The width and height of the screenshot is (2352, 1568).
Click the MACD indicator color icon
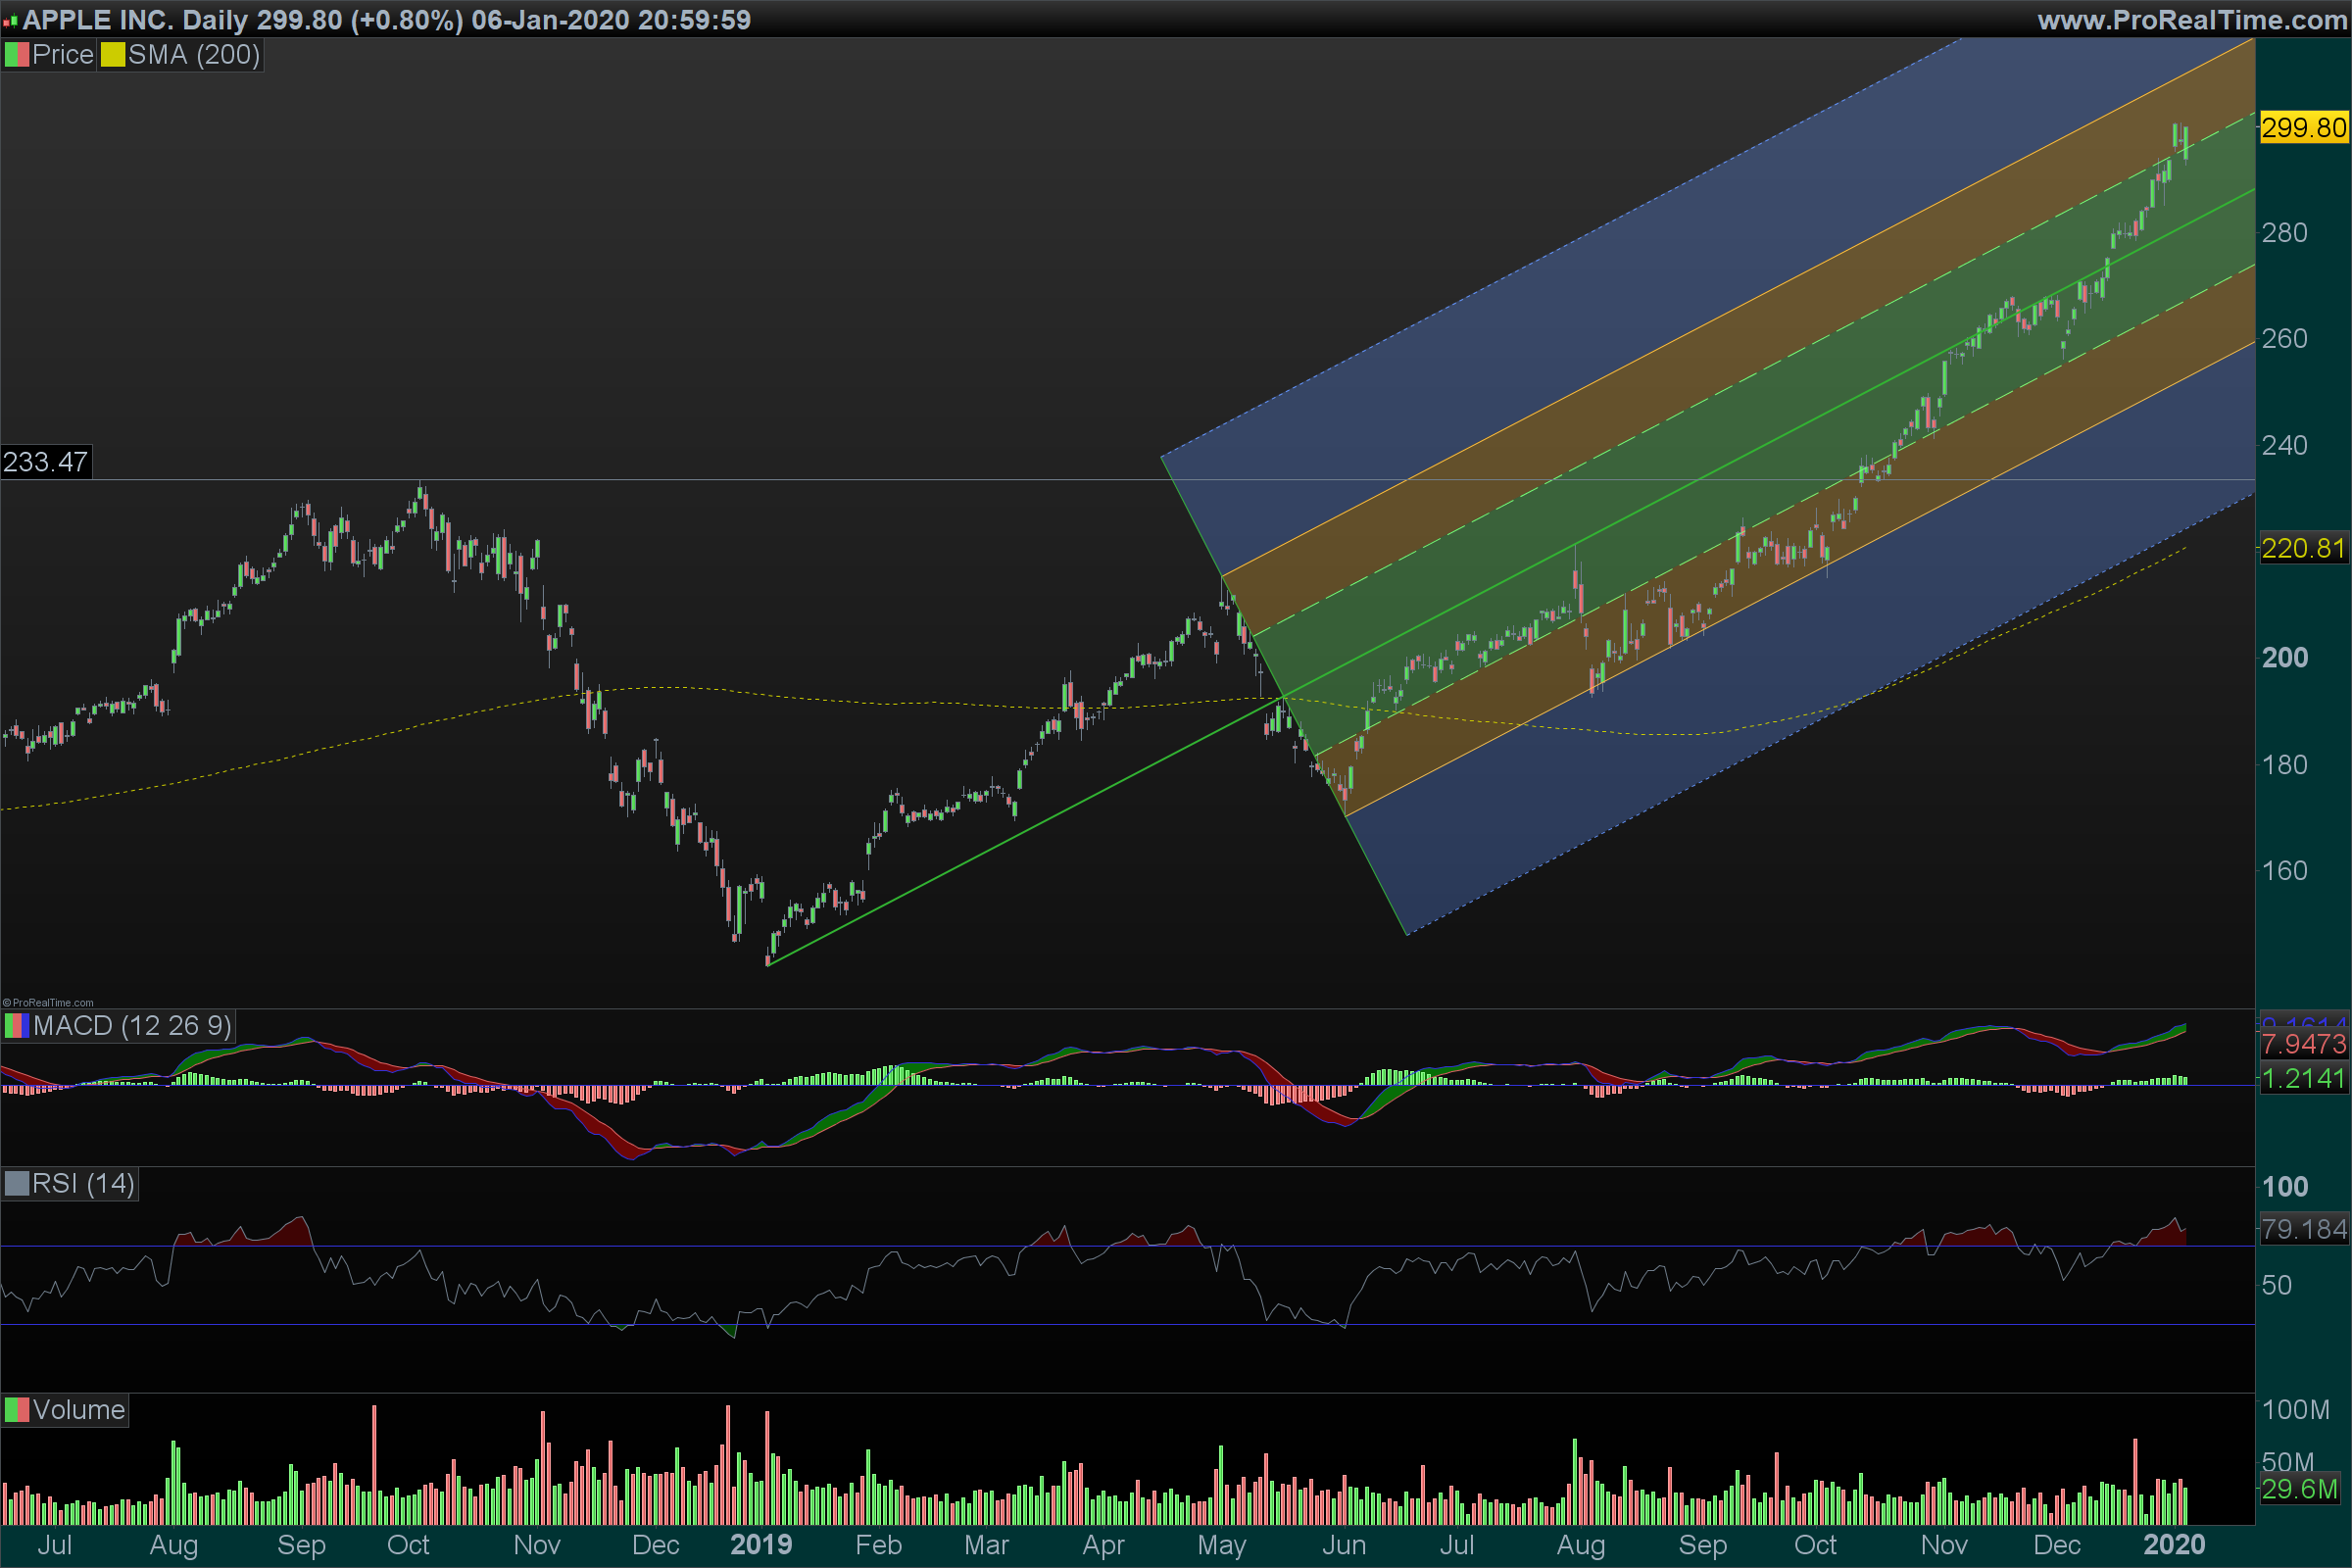[x=17, y=1026]
